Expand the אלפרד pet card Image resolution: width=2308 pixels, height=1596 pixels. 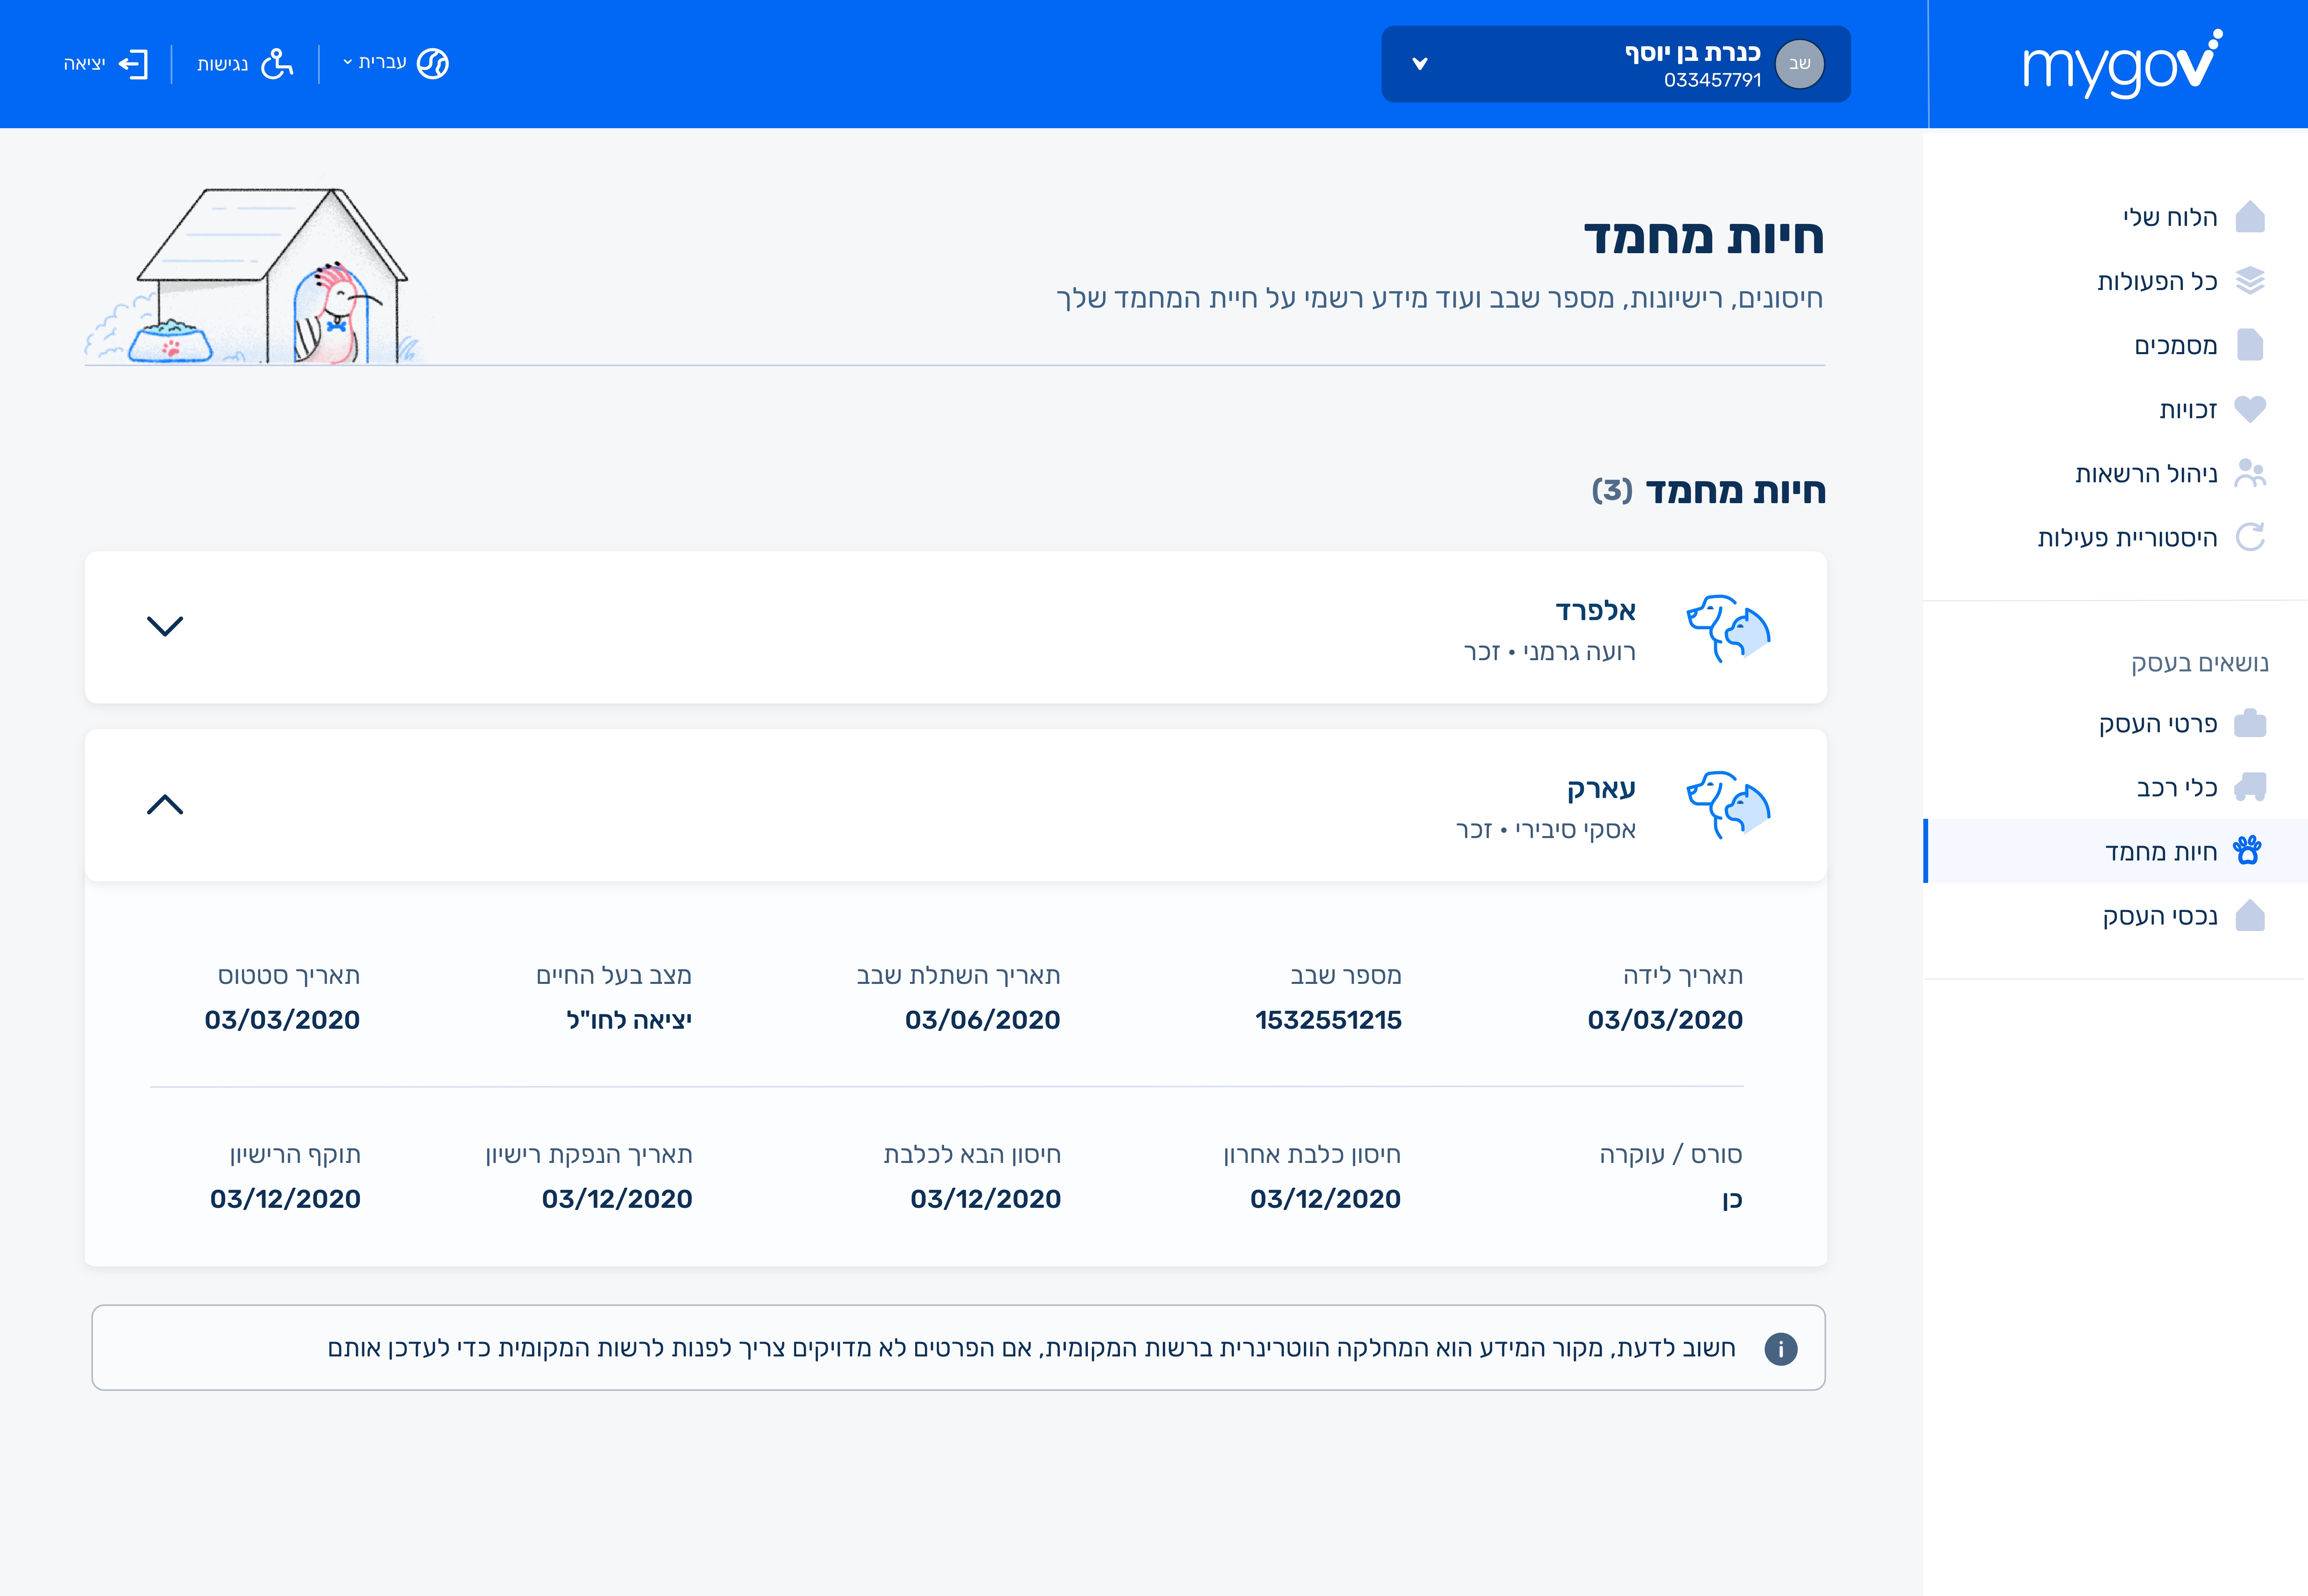(165, 626)
